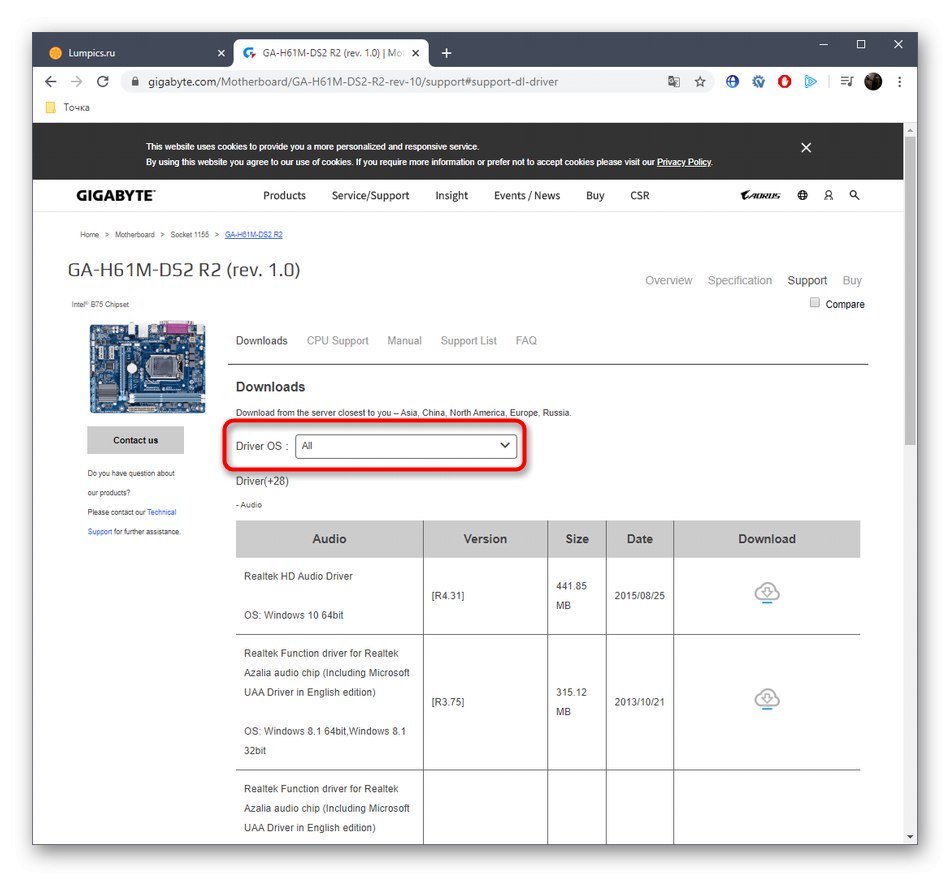950x877 pixels.
Task: Click the Contact us button
Action: click(135, 440)
